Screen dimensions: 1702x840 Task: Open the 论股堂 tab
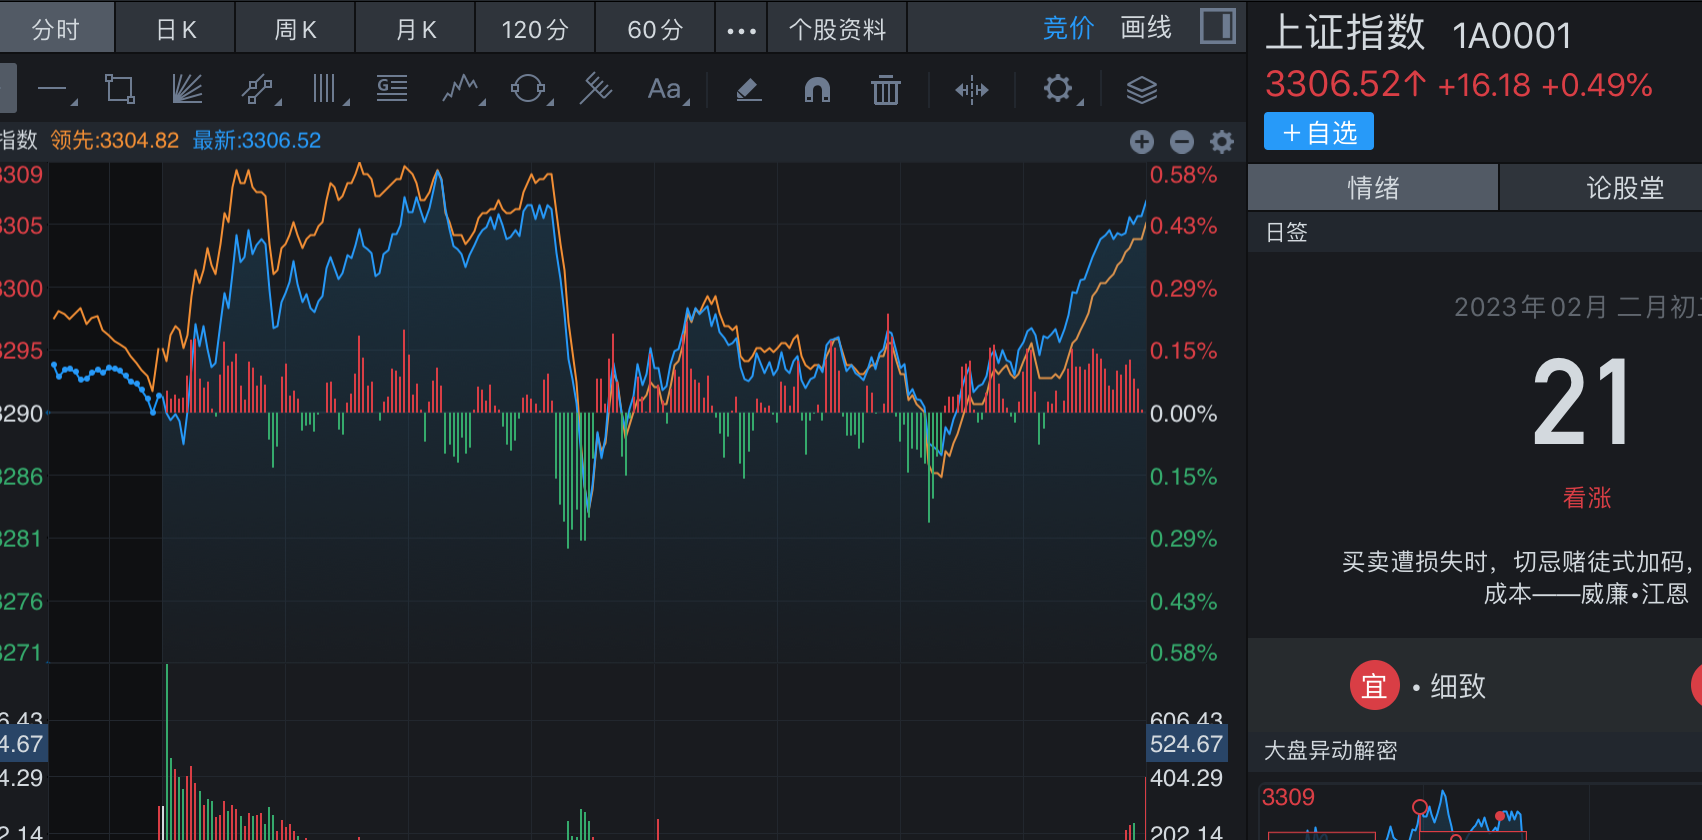click(1624, 187)
